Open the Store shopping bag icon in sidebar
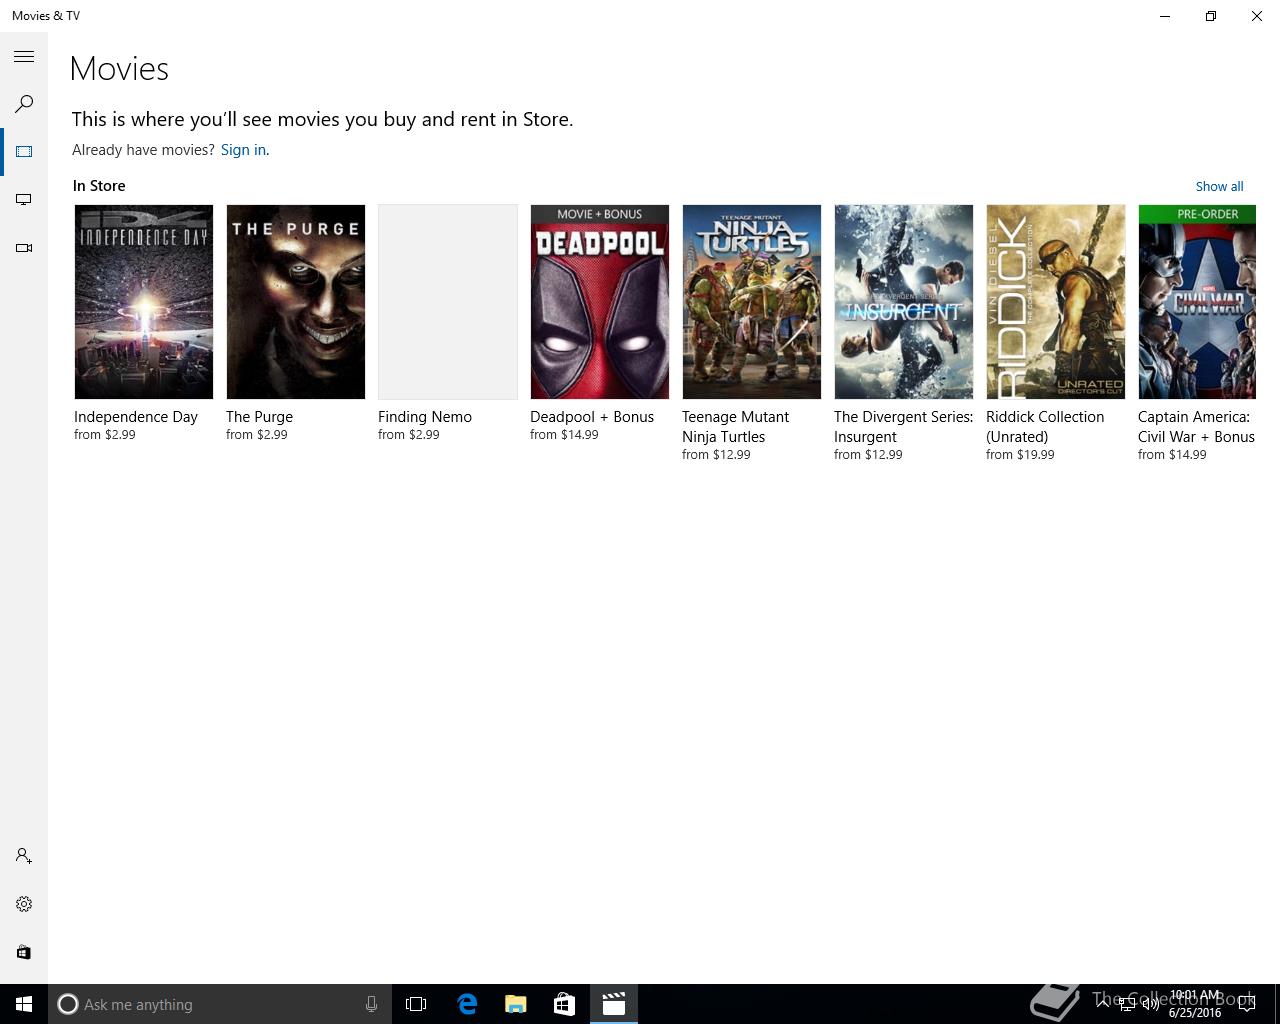Viewport: 1280px width, 1024px height. pos(24,952)
